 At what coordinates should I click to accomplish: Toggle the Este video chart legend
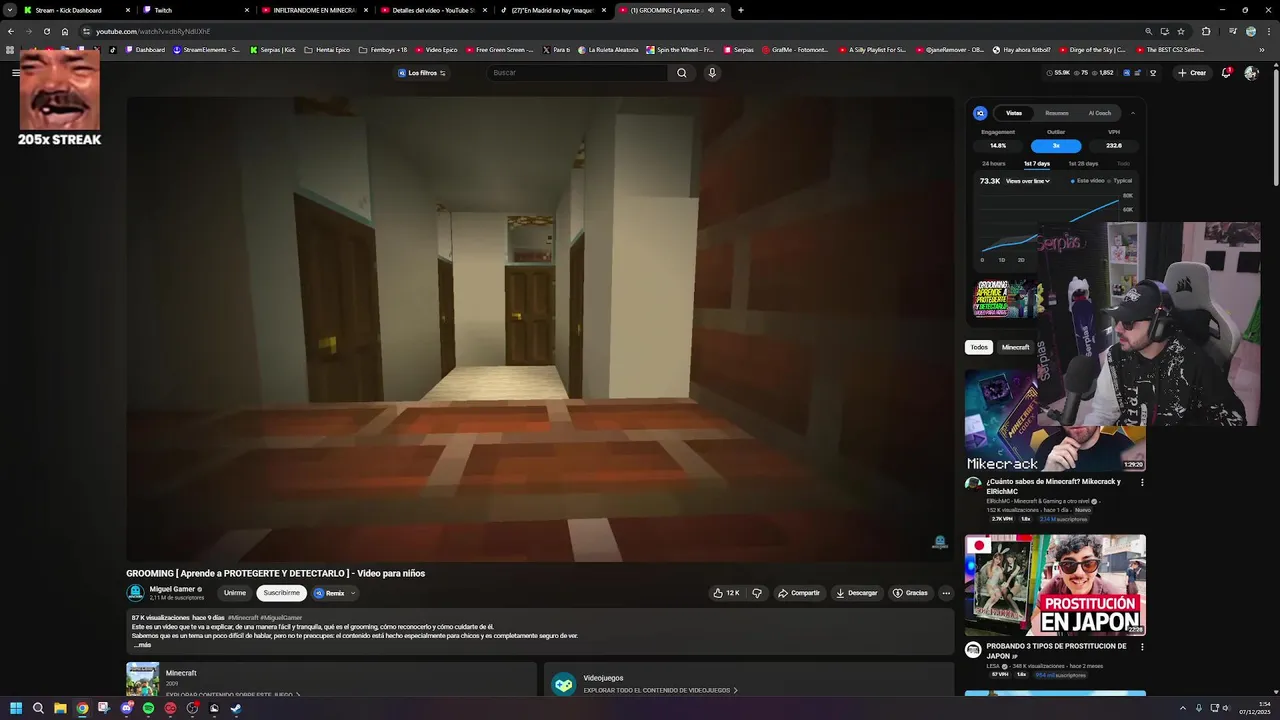click(1088, 181)
